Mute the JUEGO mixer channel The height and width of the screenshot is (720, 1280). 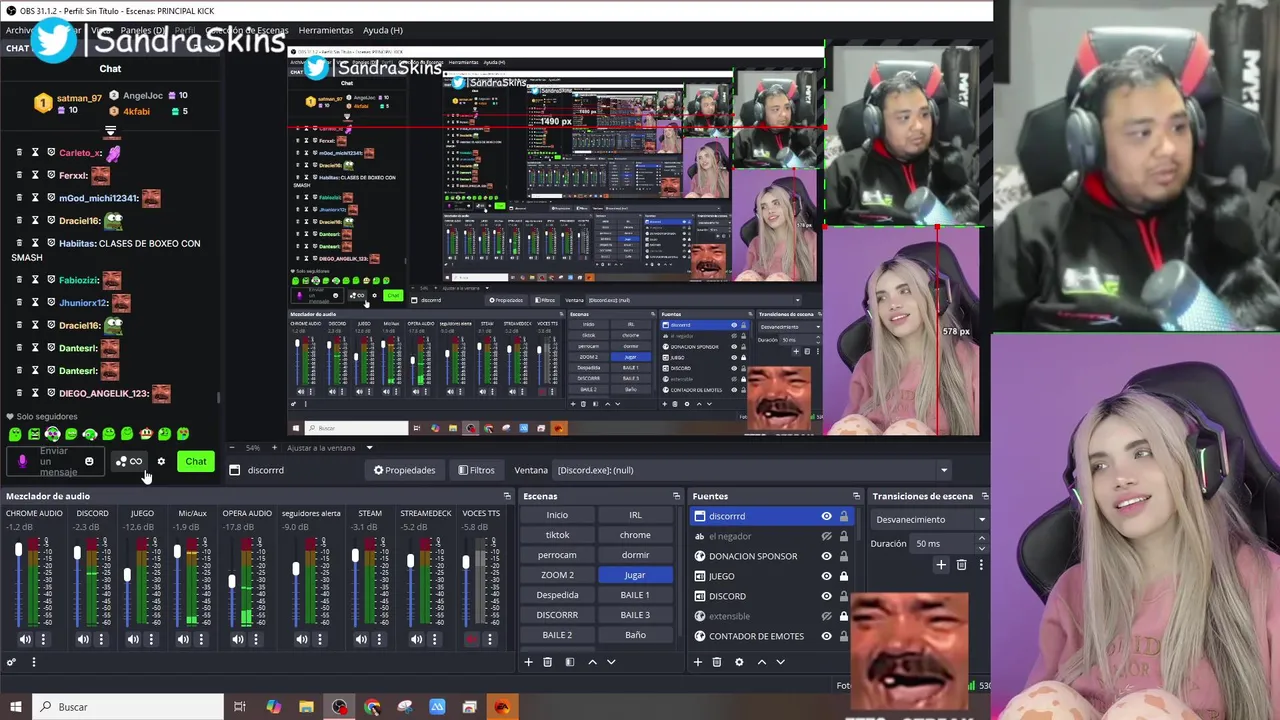(x=133, y=639)
